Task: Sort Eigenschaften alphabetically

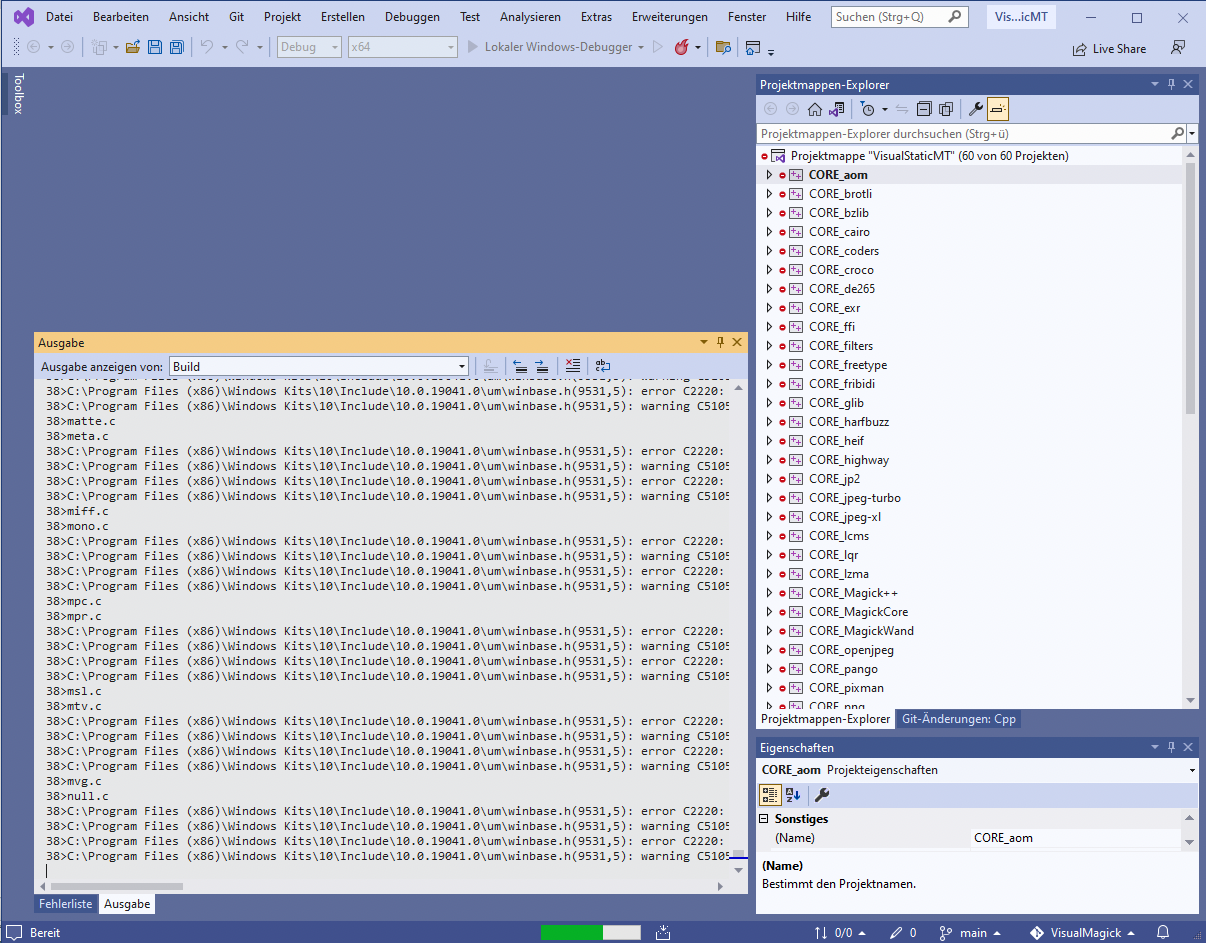Action: (x=793, y=795)
